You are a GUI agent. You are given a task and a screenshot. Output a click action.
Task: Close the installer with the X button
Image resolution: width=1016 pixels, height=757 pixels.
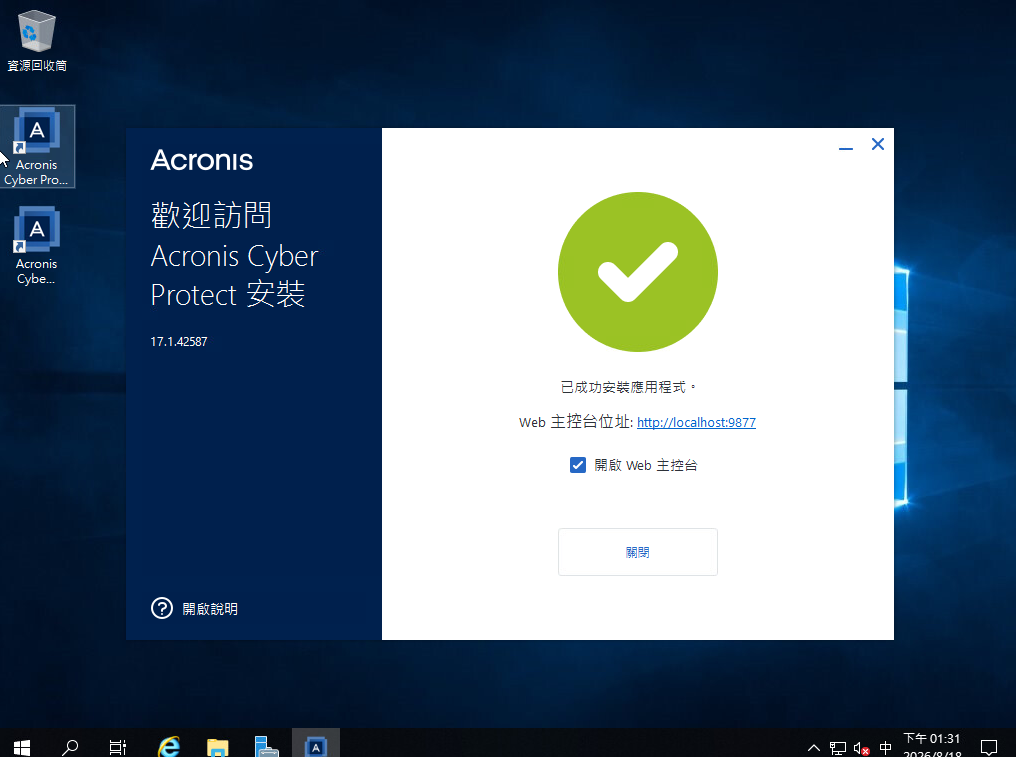point(878,144)
